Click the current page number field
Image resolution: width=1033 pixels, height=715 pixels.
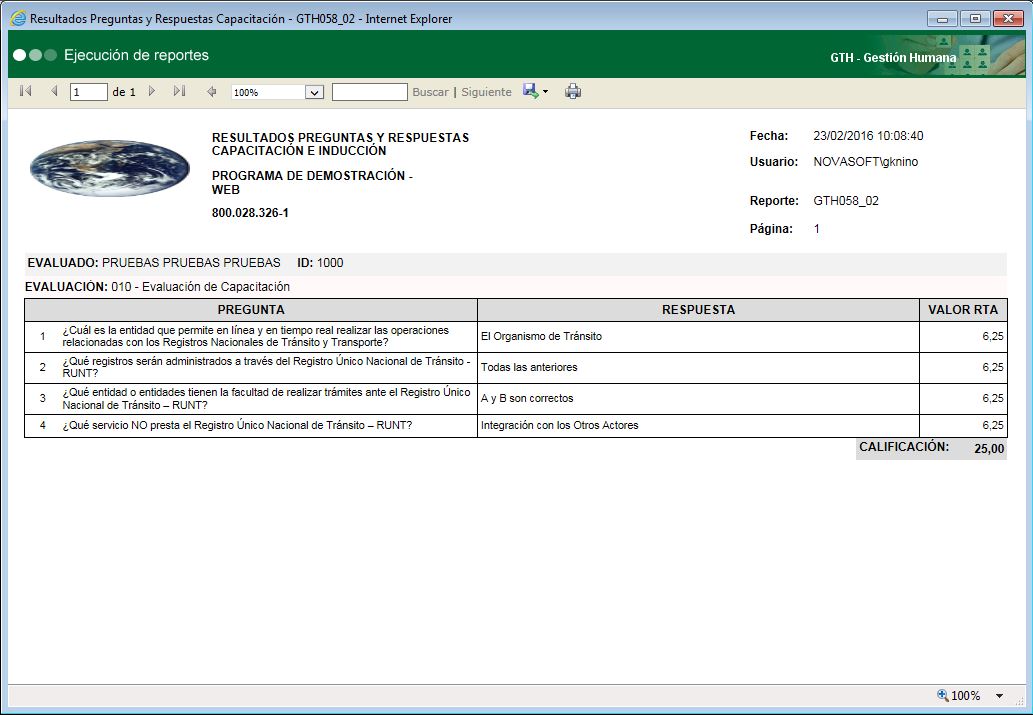(x=89, y=92)
